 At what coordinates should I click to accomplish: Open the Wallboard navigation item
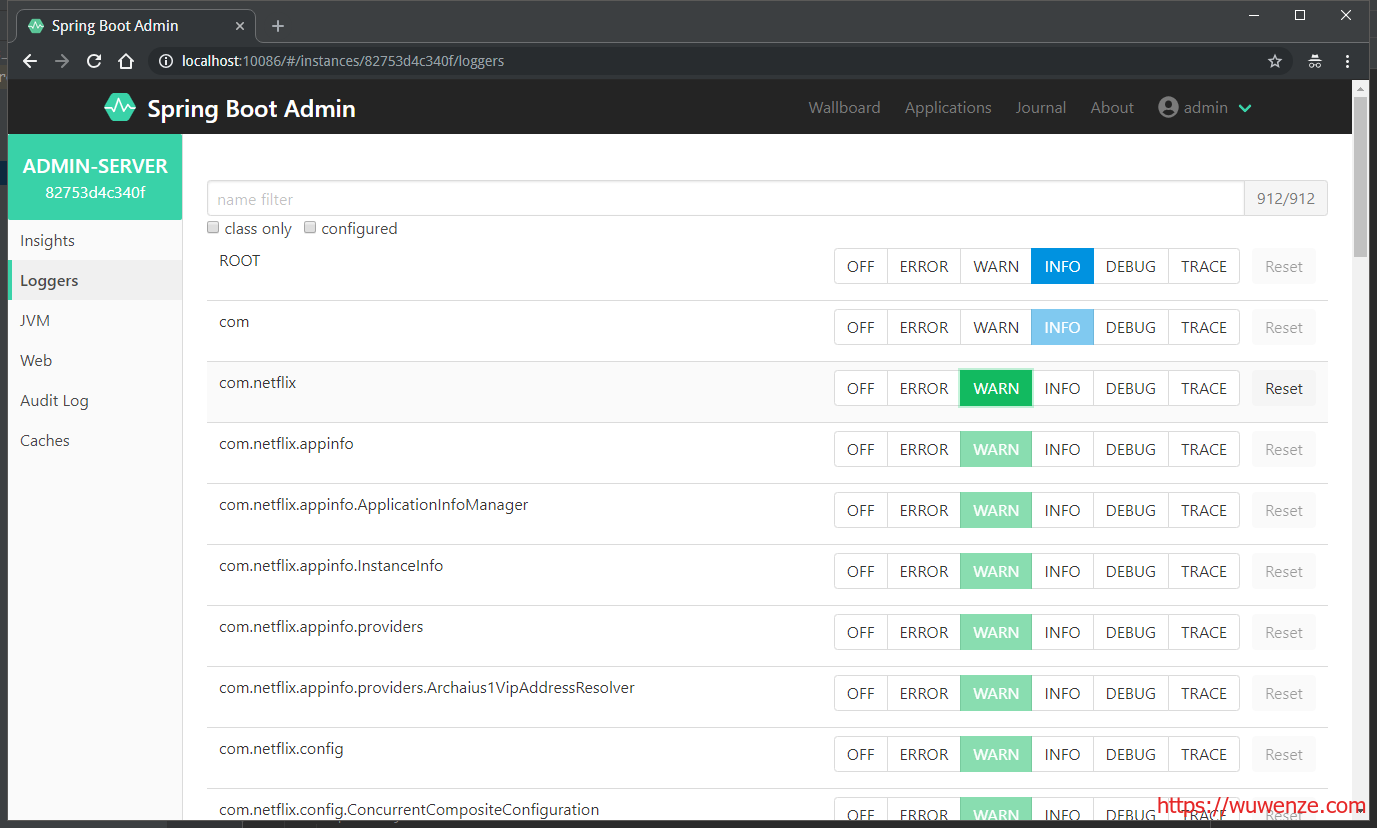[844, 107]
